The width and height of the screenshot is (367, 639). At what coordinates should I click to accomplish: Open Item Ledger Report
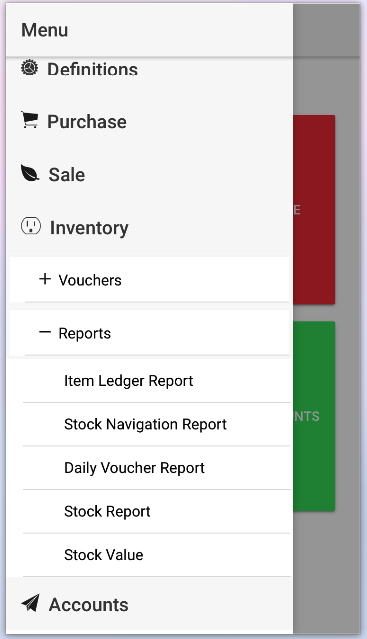157,381
